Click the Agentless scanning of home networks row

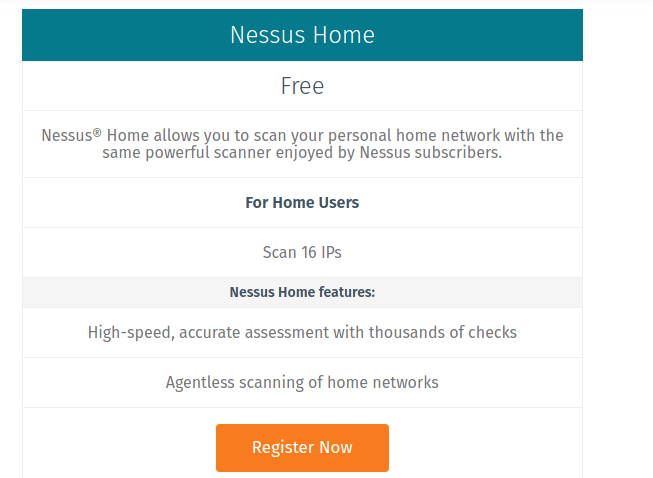pyautogui.click(x=302, y=383)
